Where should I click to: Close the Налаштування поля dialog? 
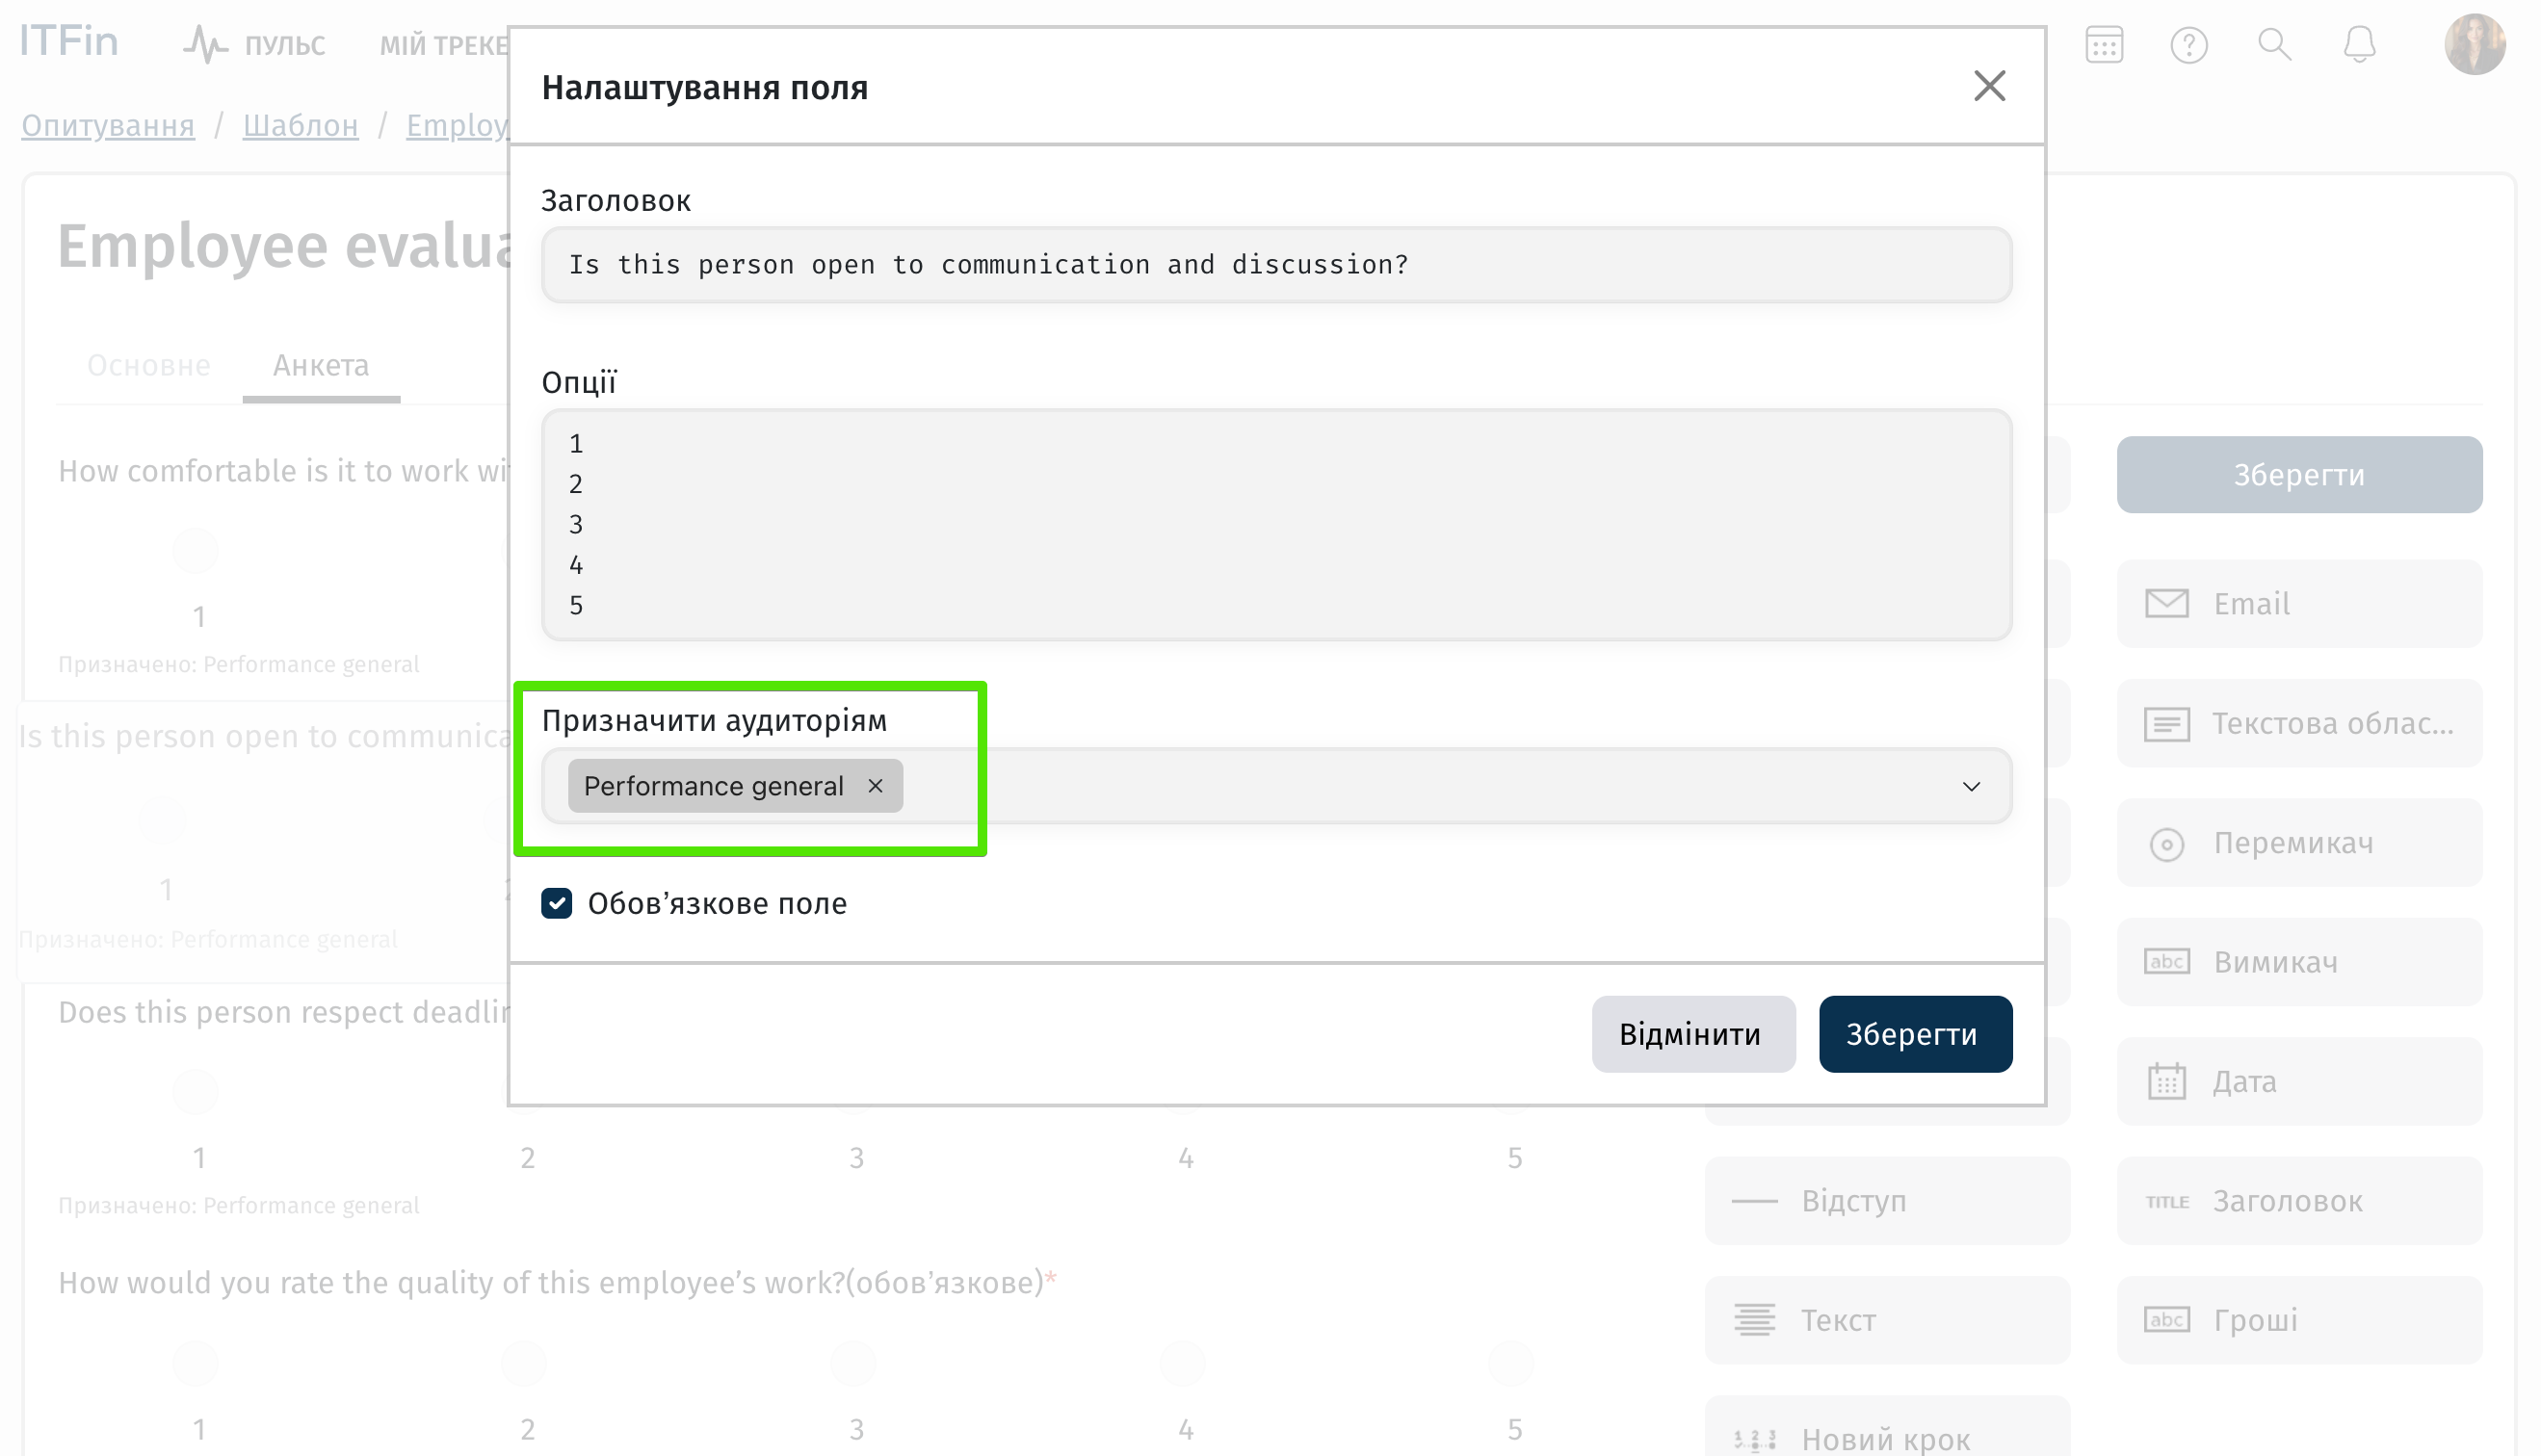(x=1989, y=87)
